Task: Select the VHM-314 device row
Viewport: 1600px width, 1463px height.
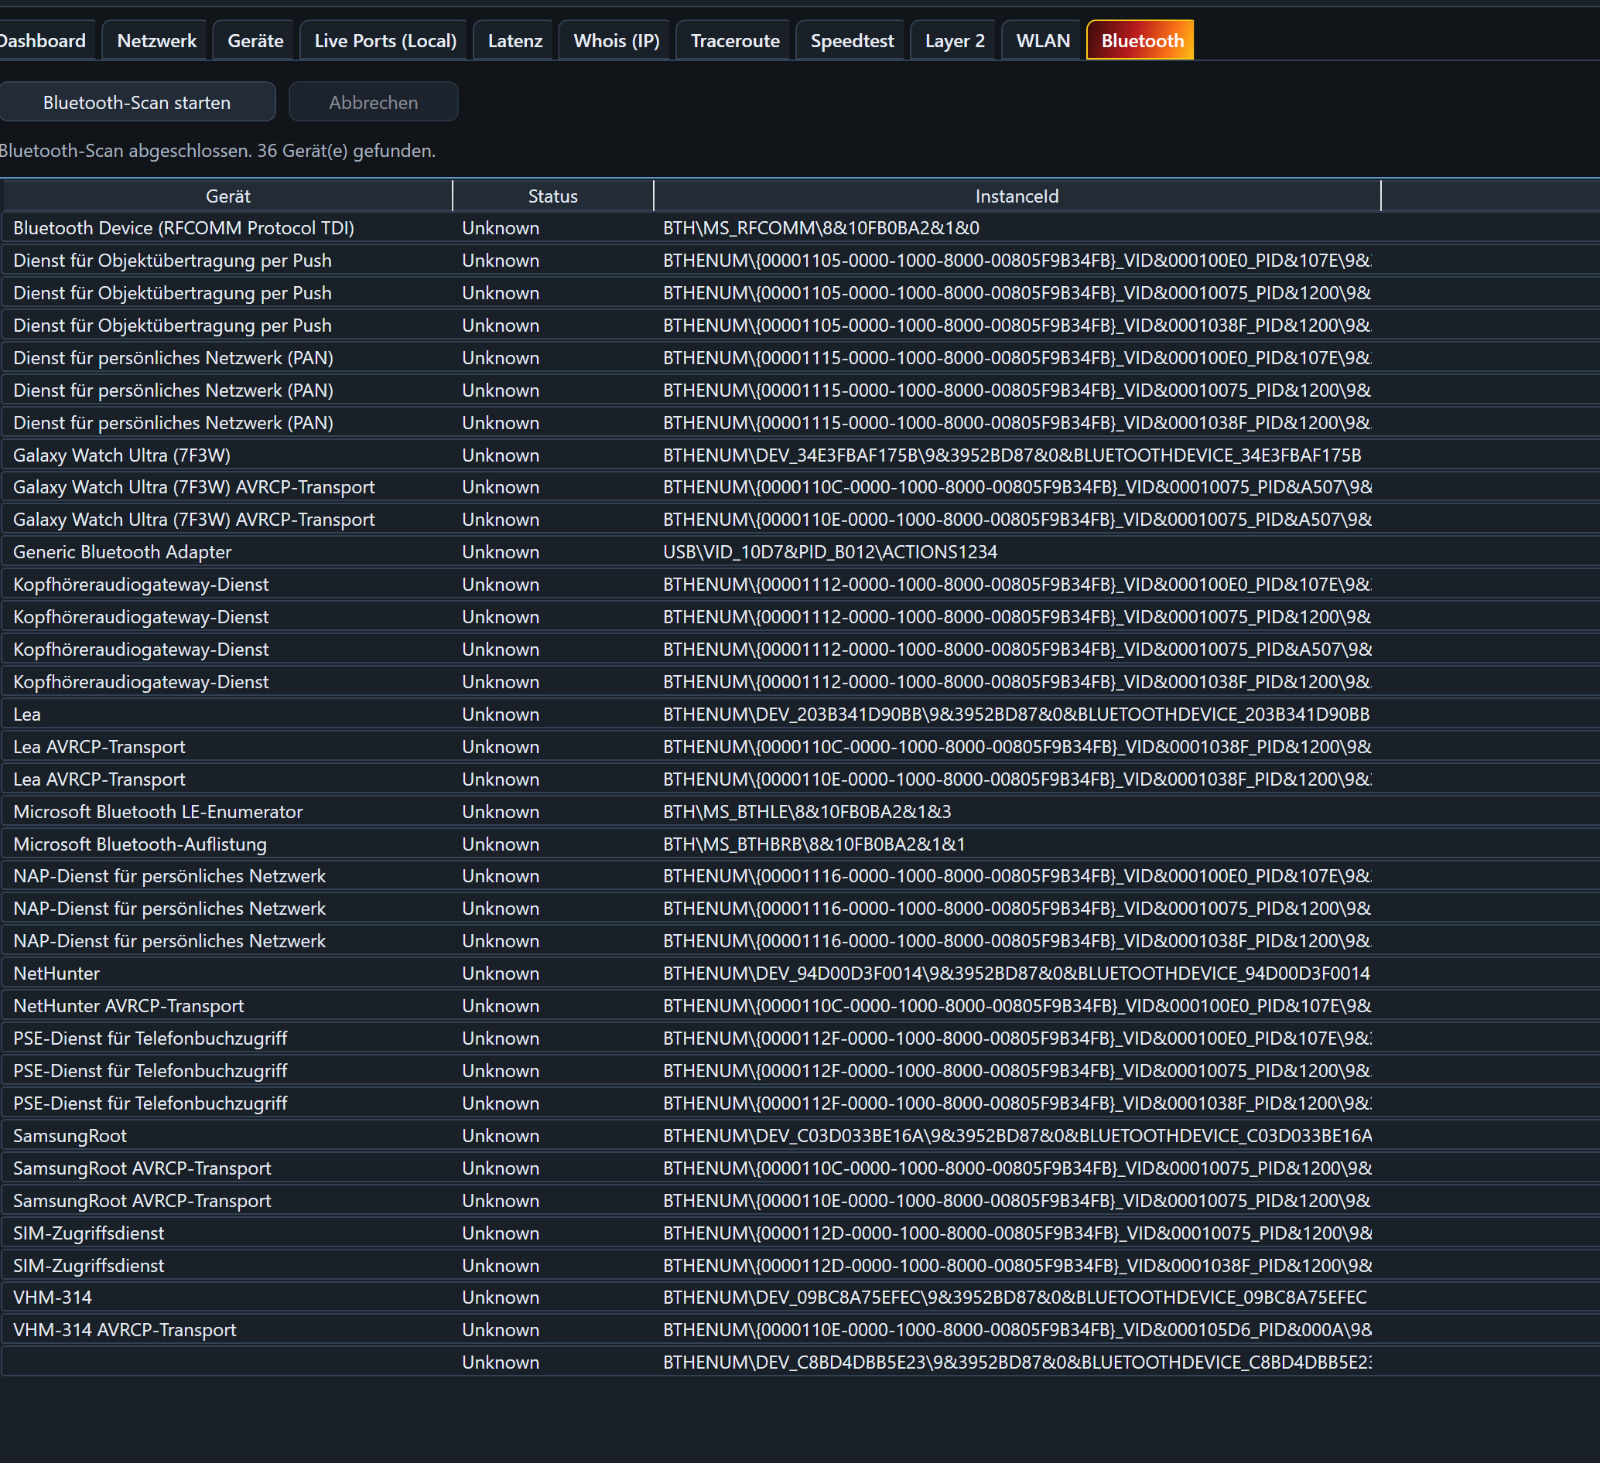Action: (x=800, y=1297)
